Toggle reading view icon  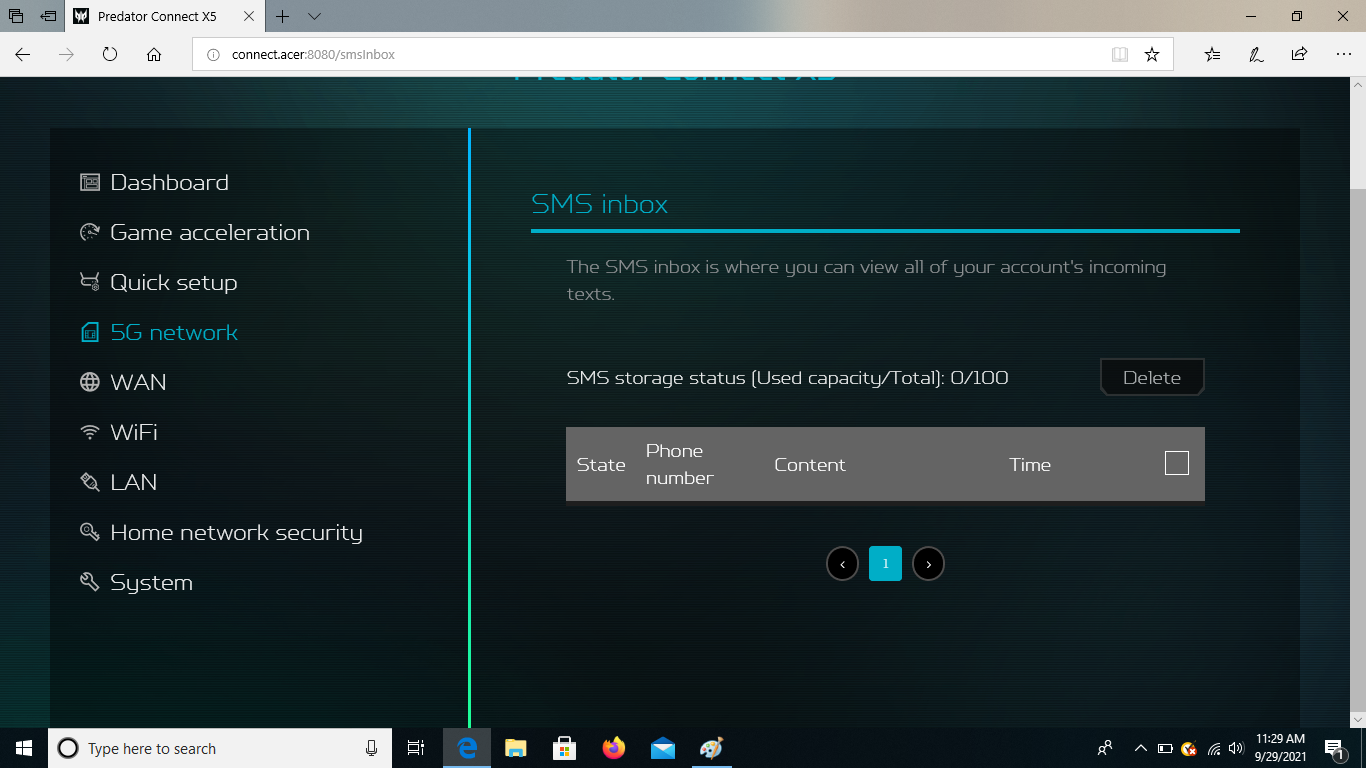coord(1120,55)
